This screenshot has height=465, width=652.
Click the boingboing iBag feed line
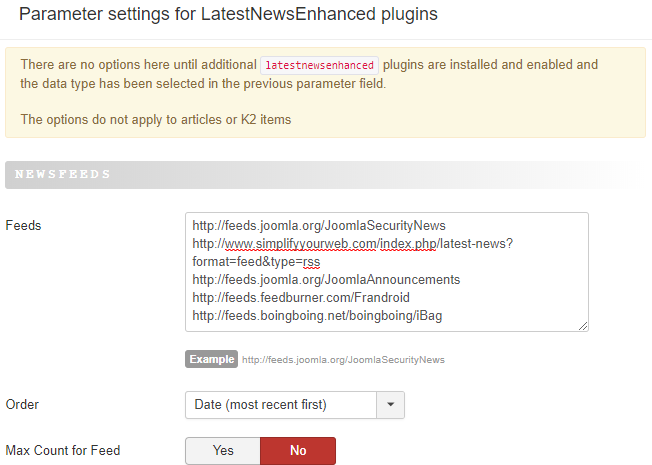pos(317,315)
